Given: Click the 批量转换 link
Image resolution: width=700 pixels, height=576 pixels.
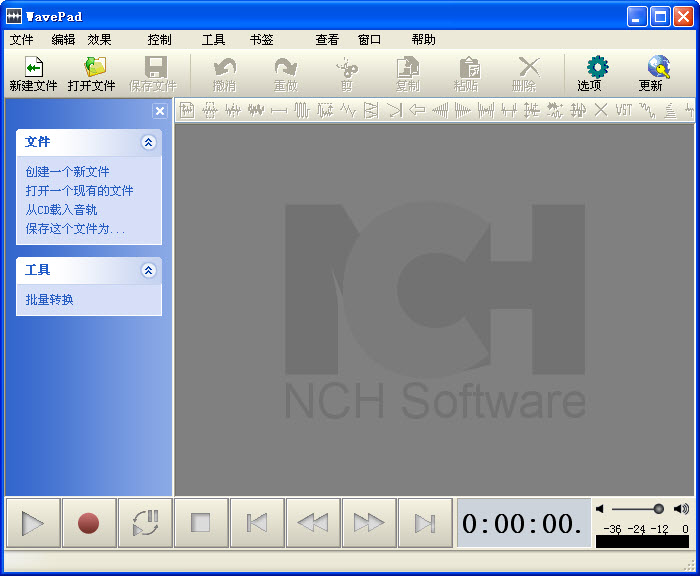Looking at the screenshot, I should tap(50, 300).
